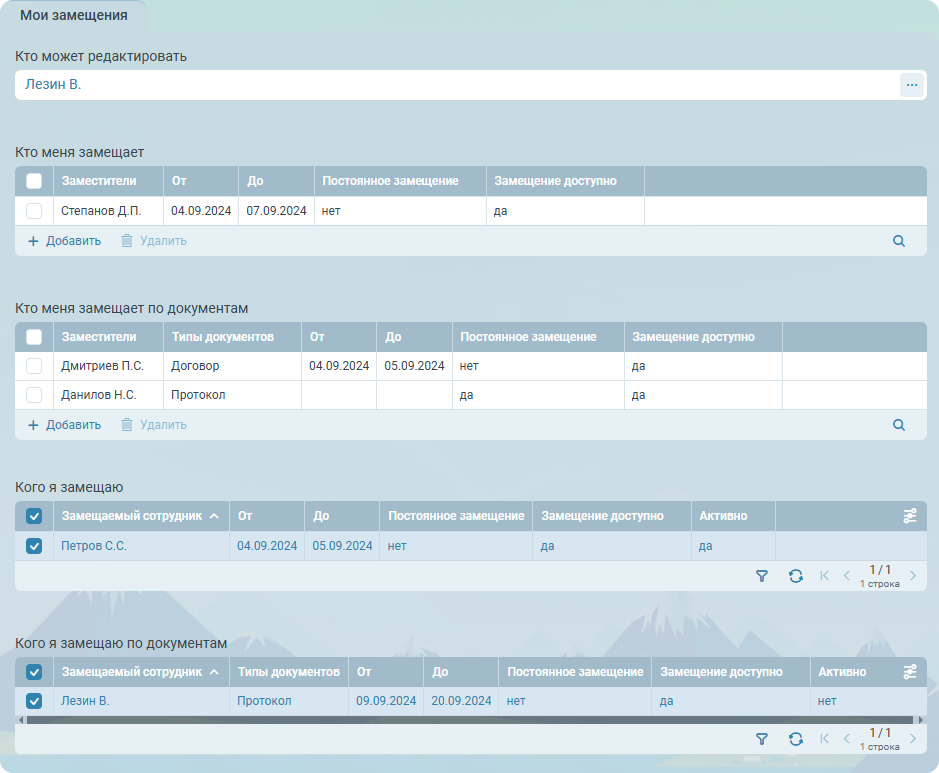939x773 pixels.
Task: Open ellipsis selector for 'Кто может редактировать'
Action: click(911, 85)
